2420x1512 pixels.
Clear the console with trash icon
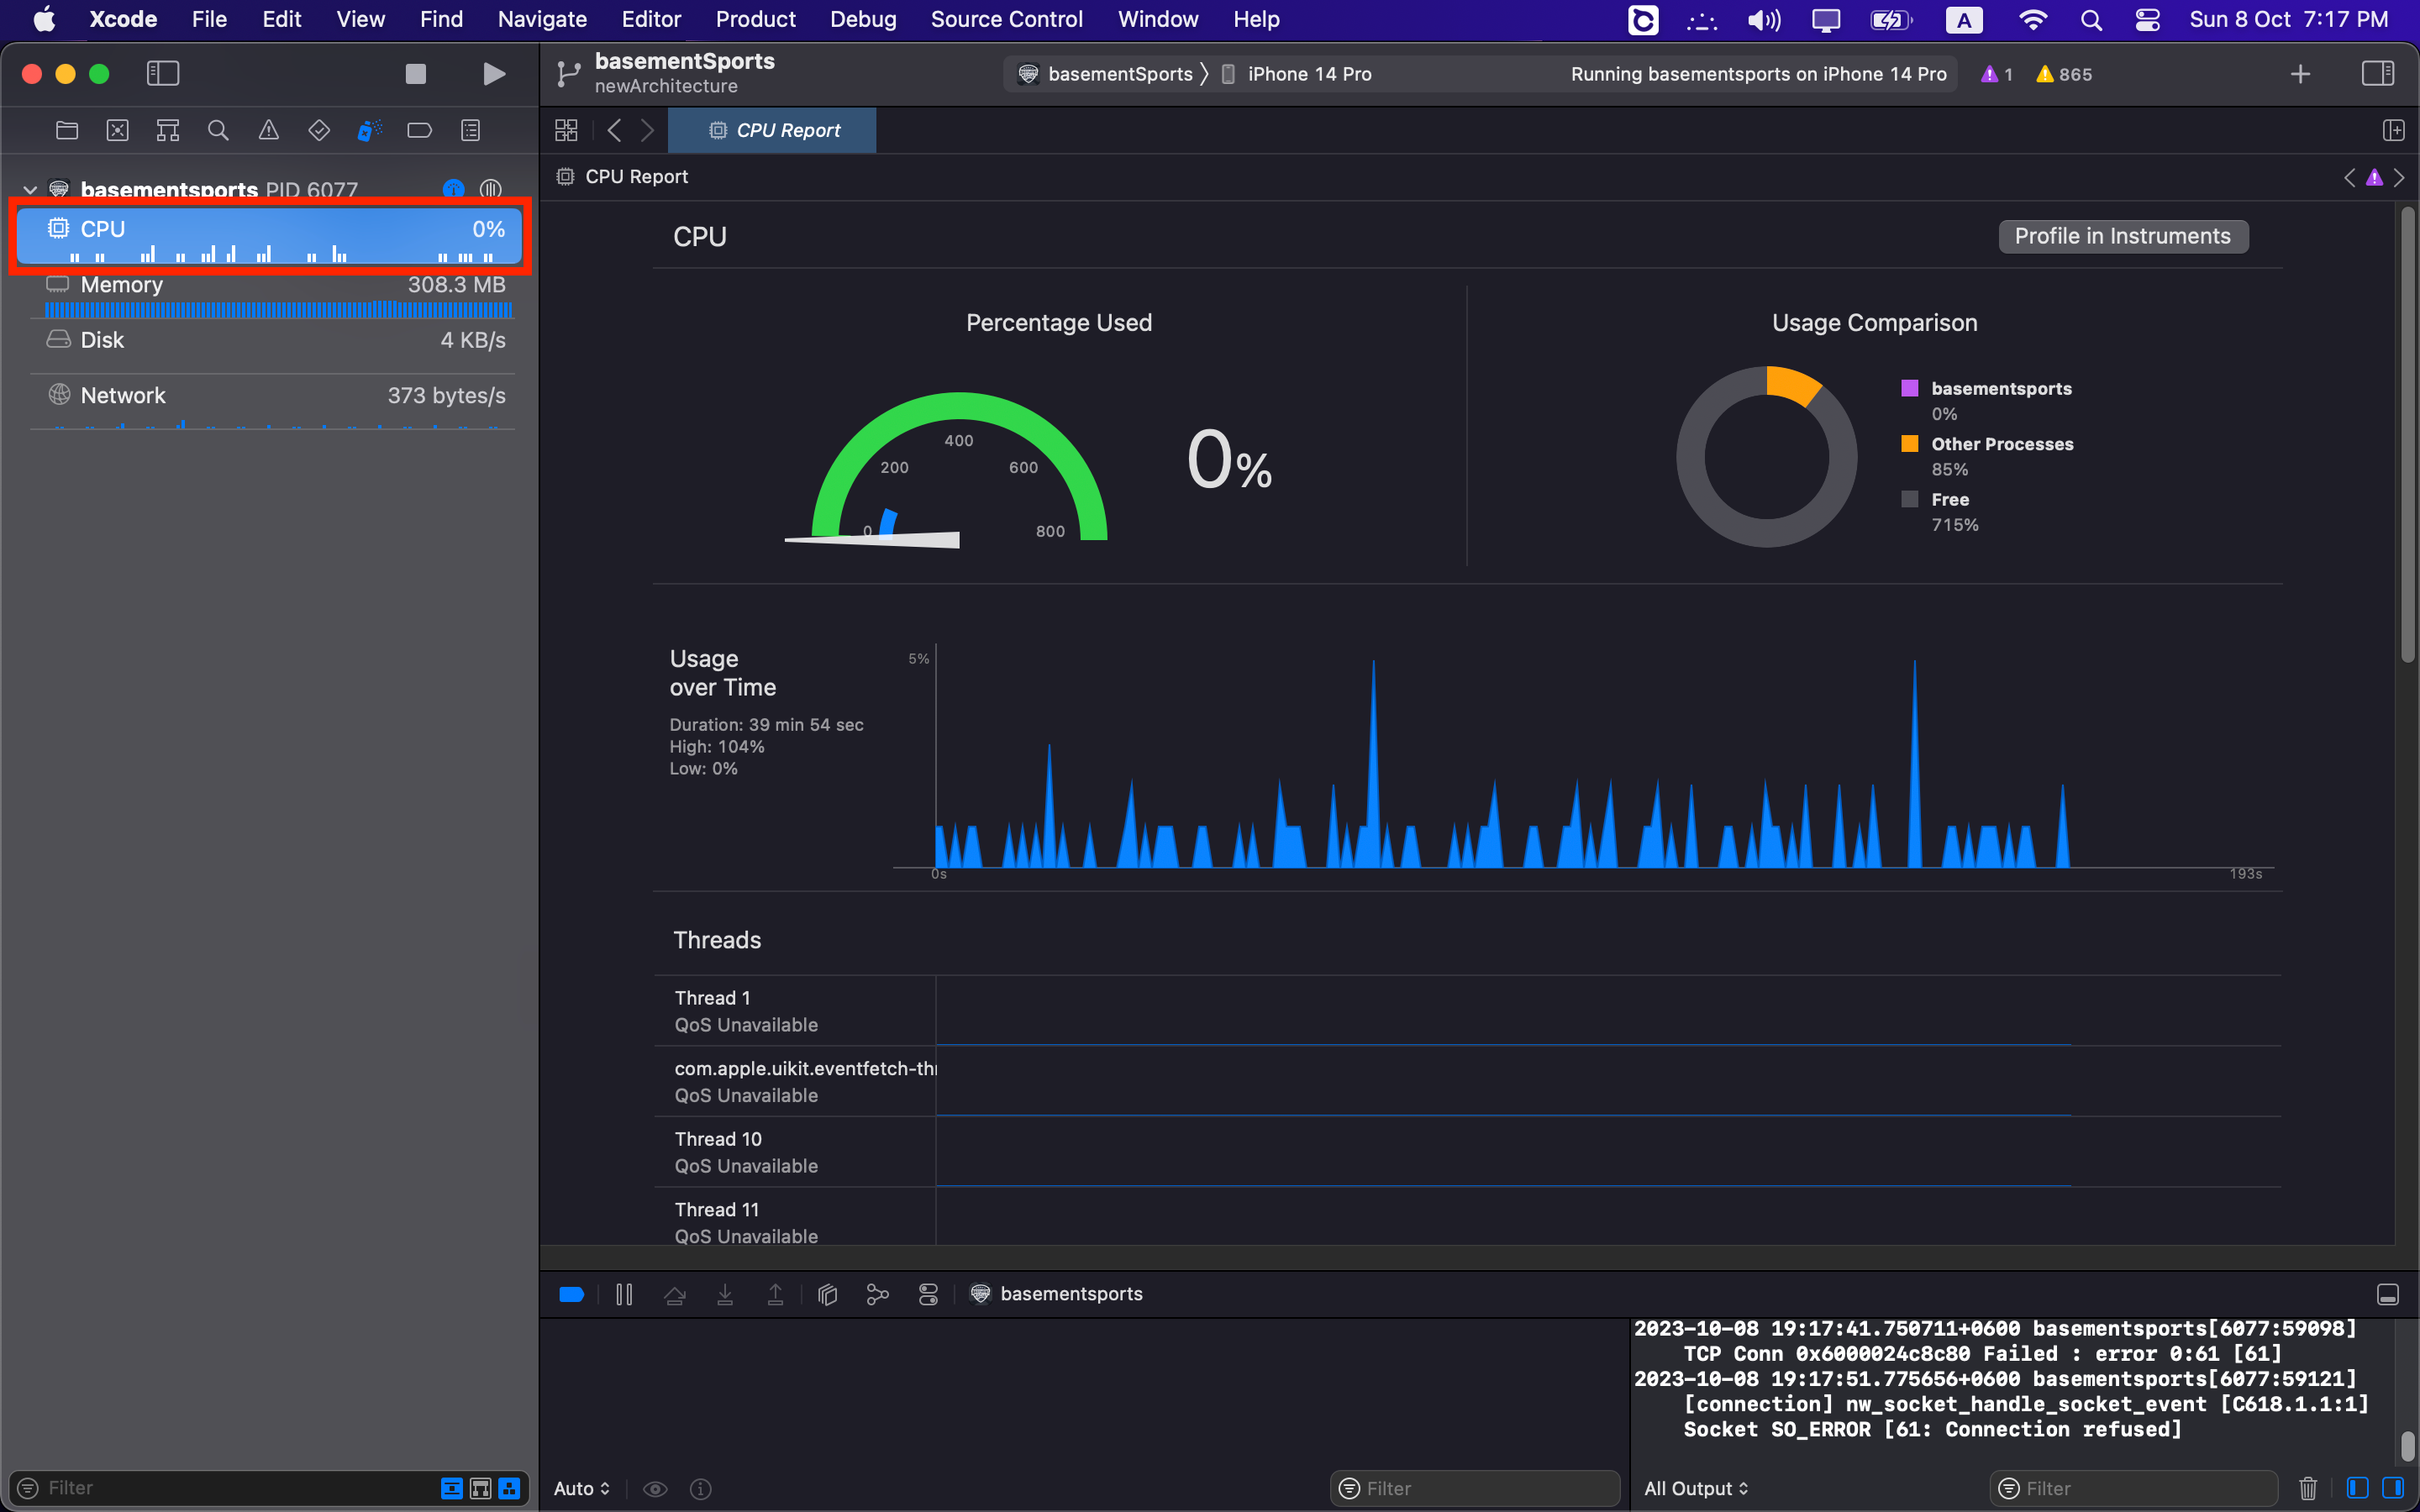point(2307,1488)
